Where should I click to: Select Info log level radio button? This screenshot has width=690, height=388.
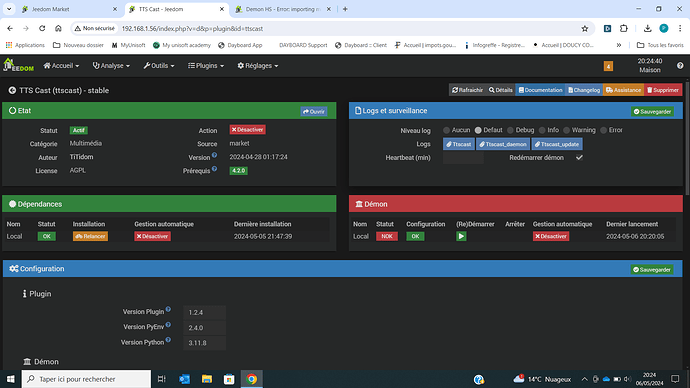point(542,130)
